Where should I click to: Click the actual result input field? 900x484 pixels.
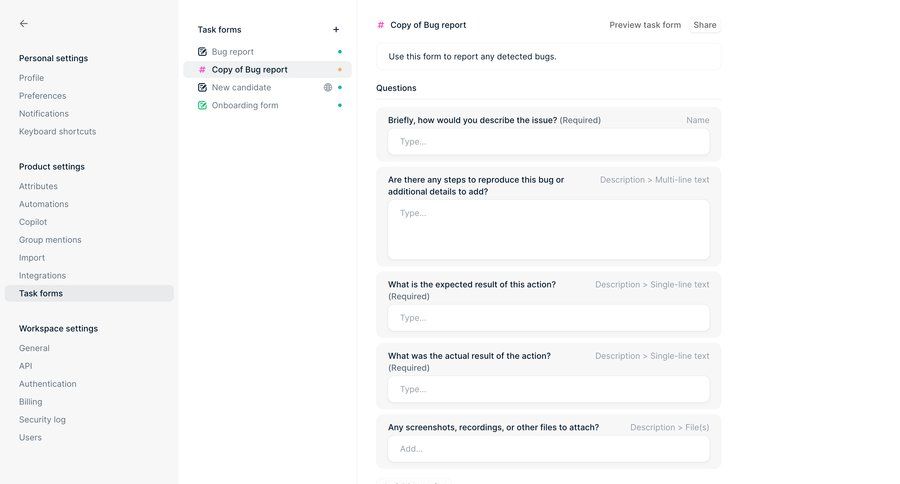click(548, 389)
